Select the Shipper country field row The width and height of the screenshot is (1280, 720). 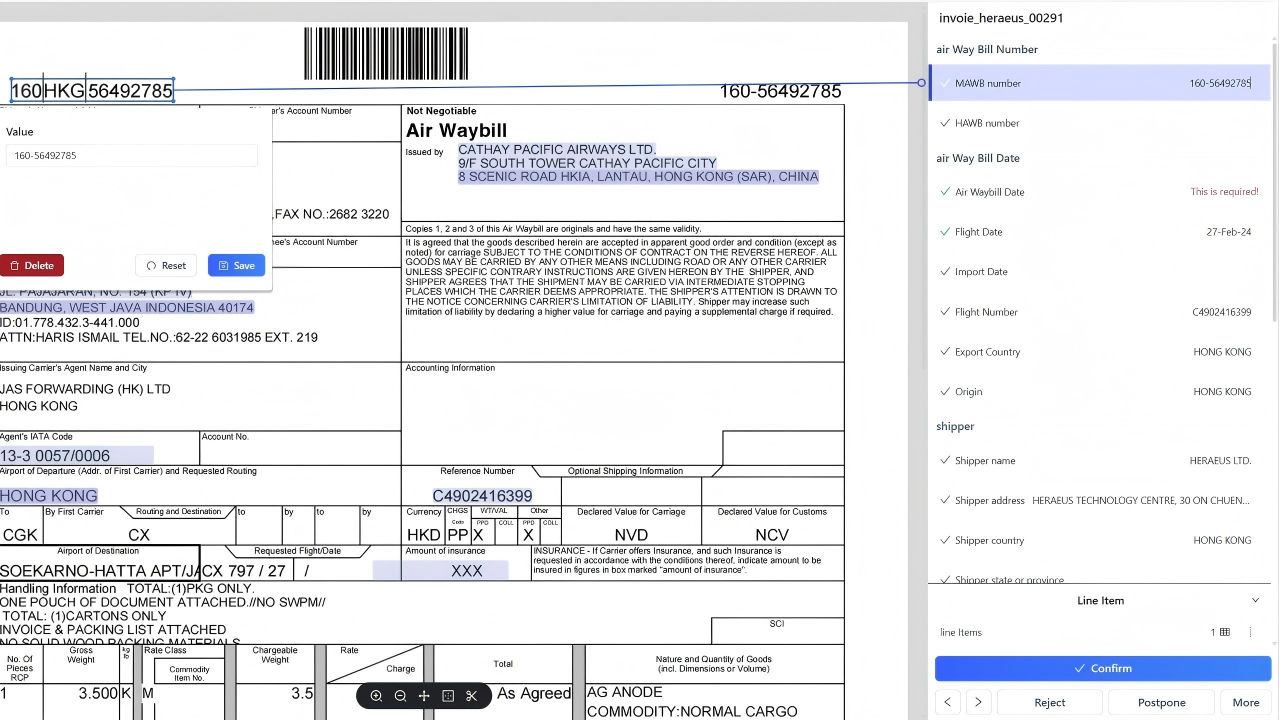[1099, 540]
